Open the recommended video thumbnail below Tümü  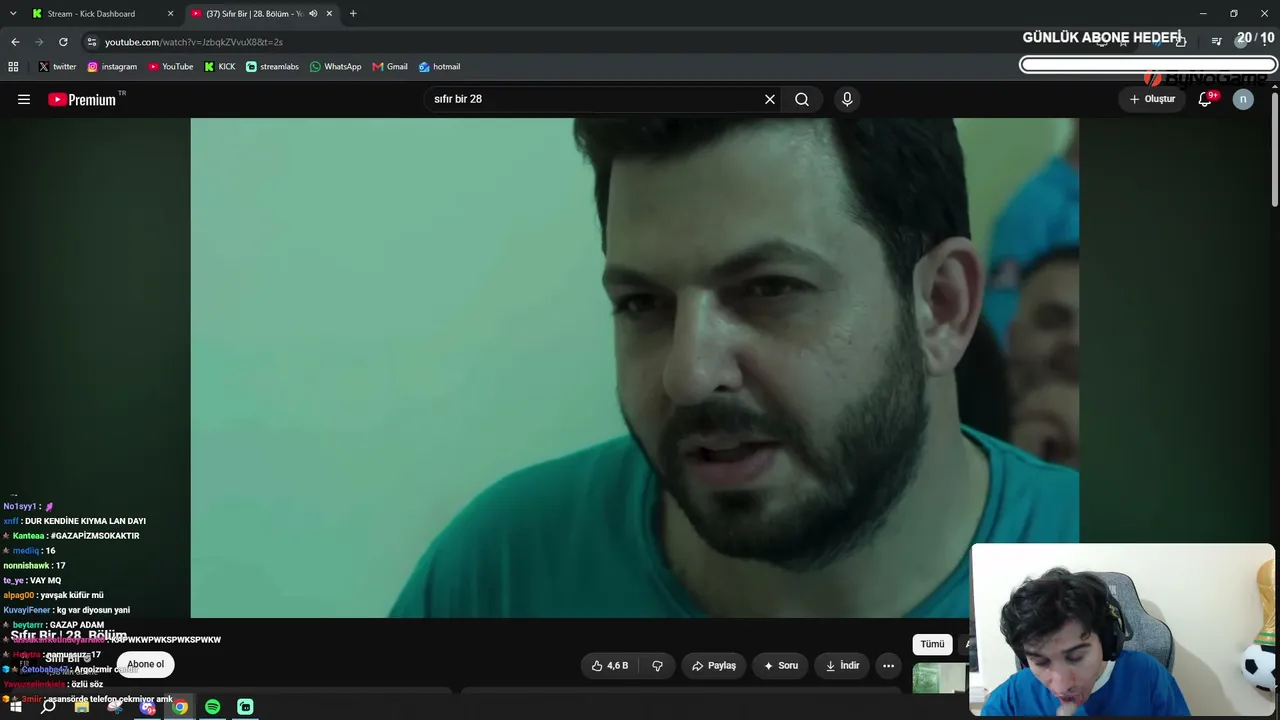[x=940, y=679]
